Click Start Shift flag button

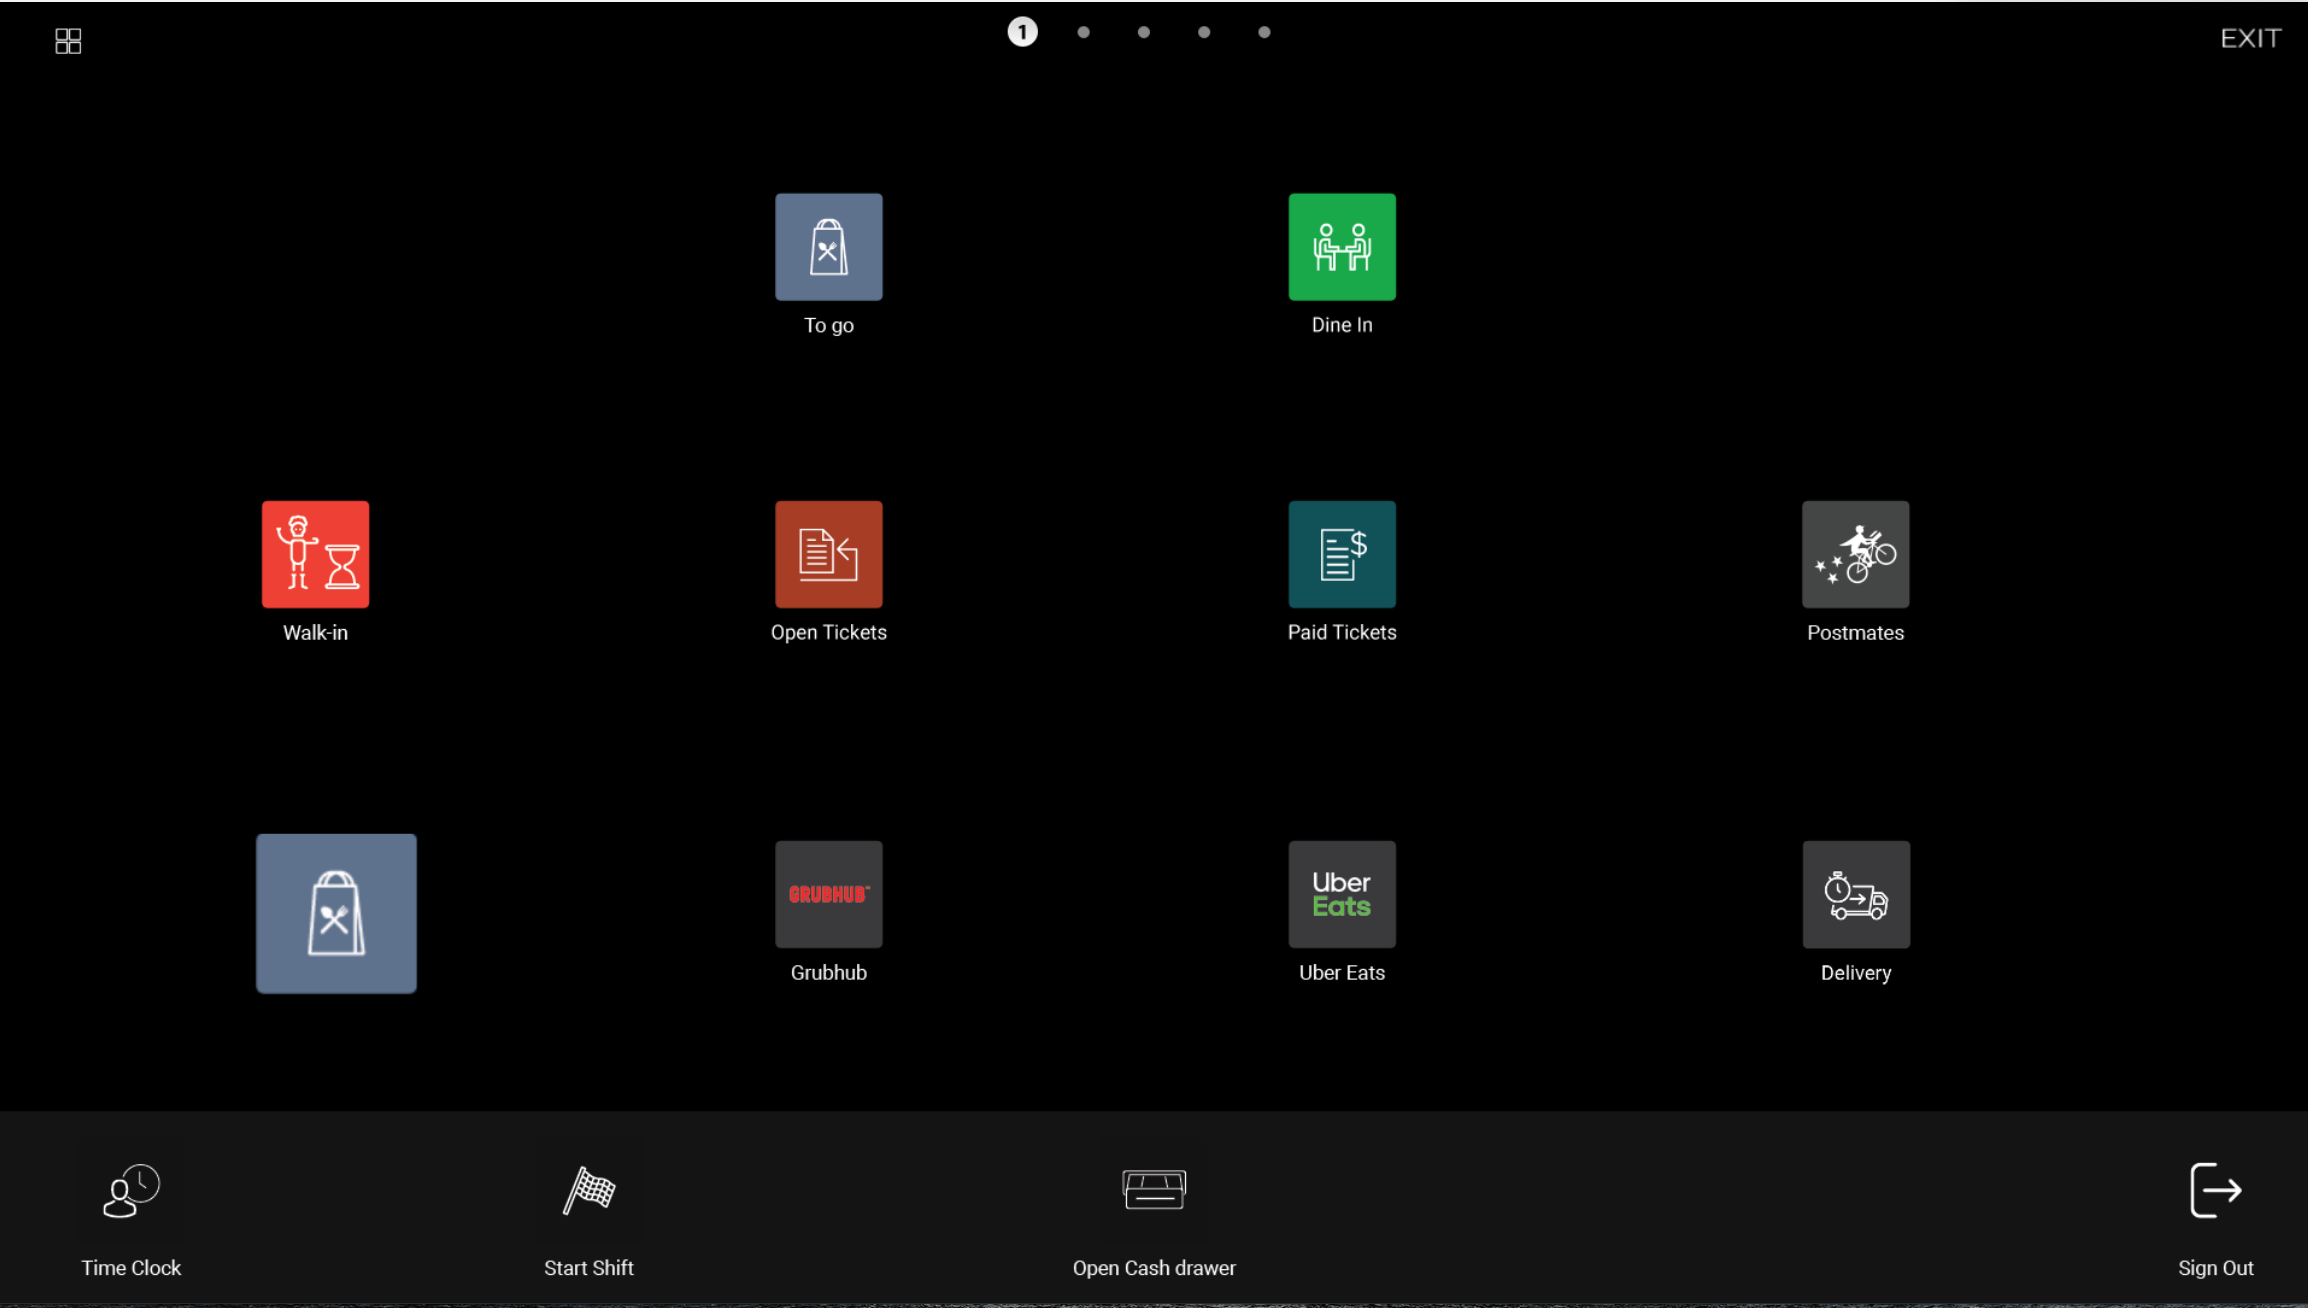point(589,1190)
